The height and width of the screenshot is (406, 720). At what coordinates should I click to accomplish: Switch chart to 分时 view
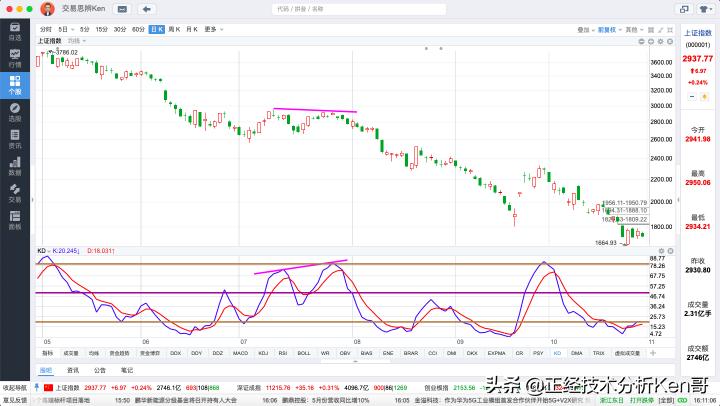point(46,29)
